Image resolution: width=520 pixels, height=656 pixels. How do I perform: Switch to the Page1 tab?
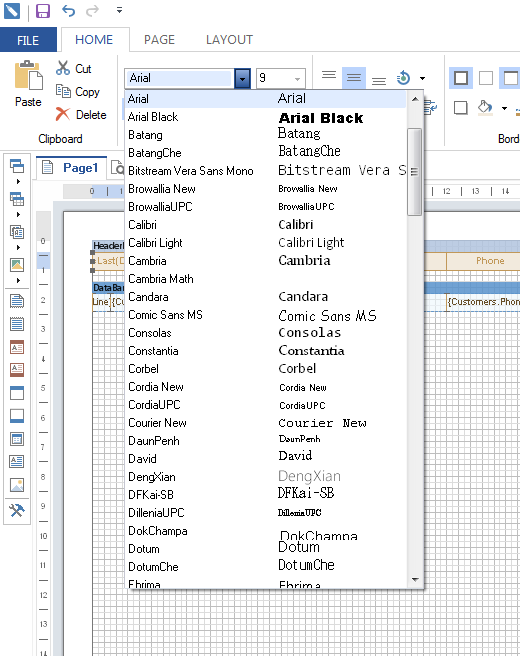pyautogui.click(x=71, y=168)
